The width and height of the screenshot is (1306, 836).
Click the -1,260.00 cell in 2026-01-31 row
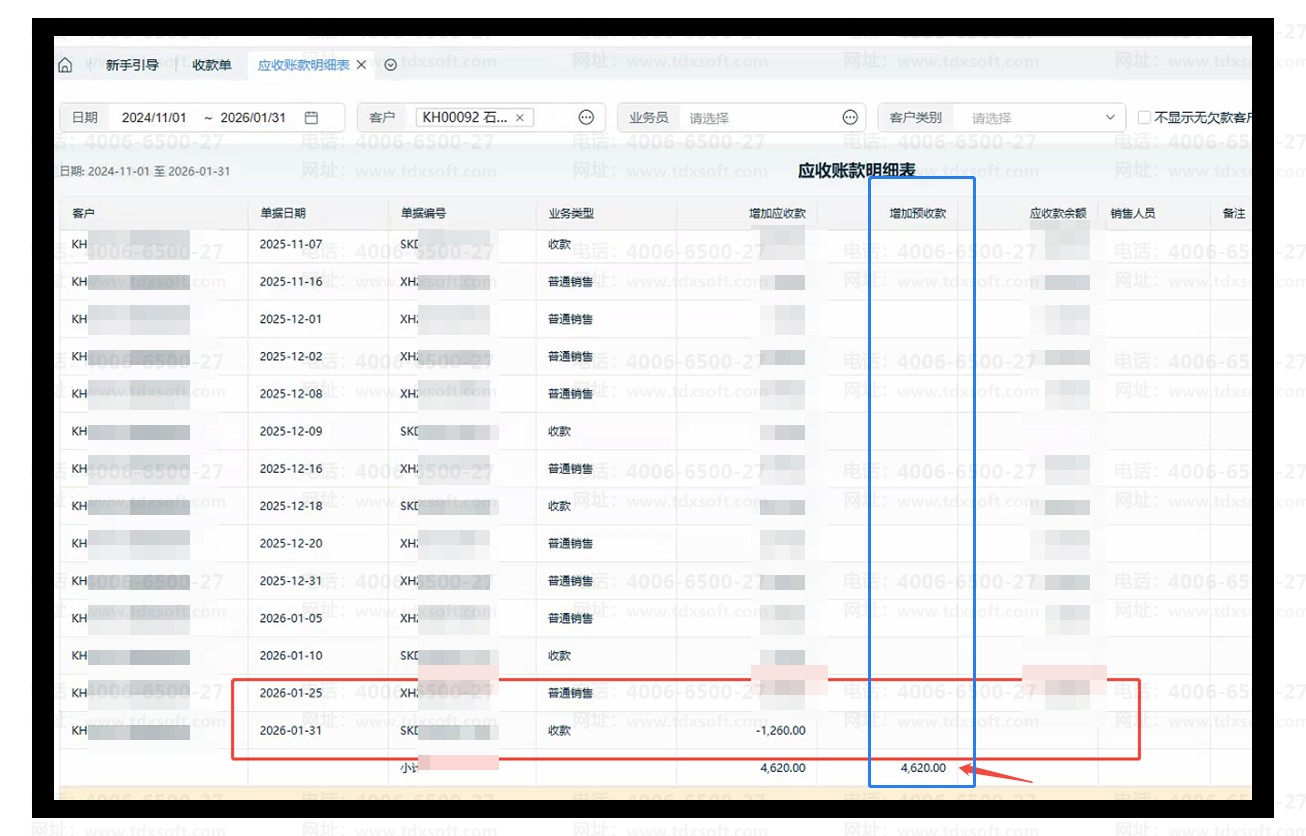[x=780, y=730]
